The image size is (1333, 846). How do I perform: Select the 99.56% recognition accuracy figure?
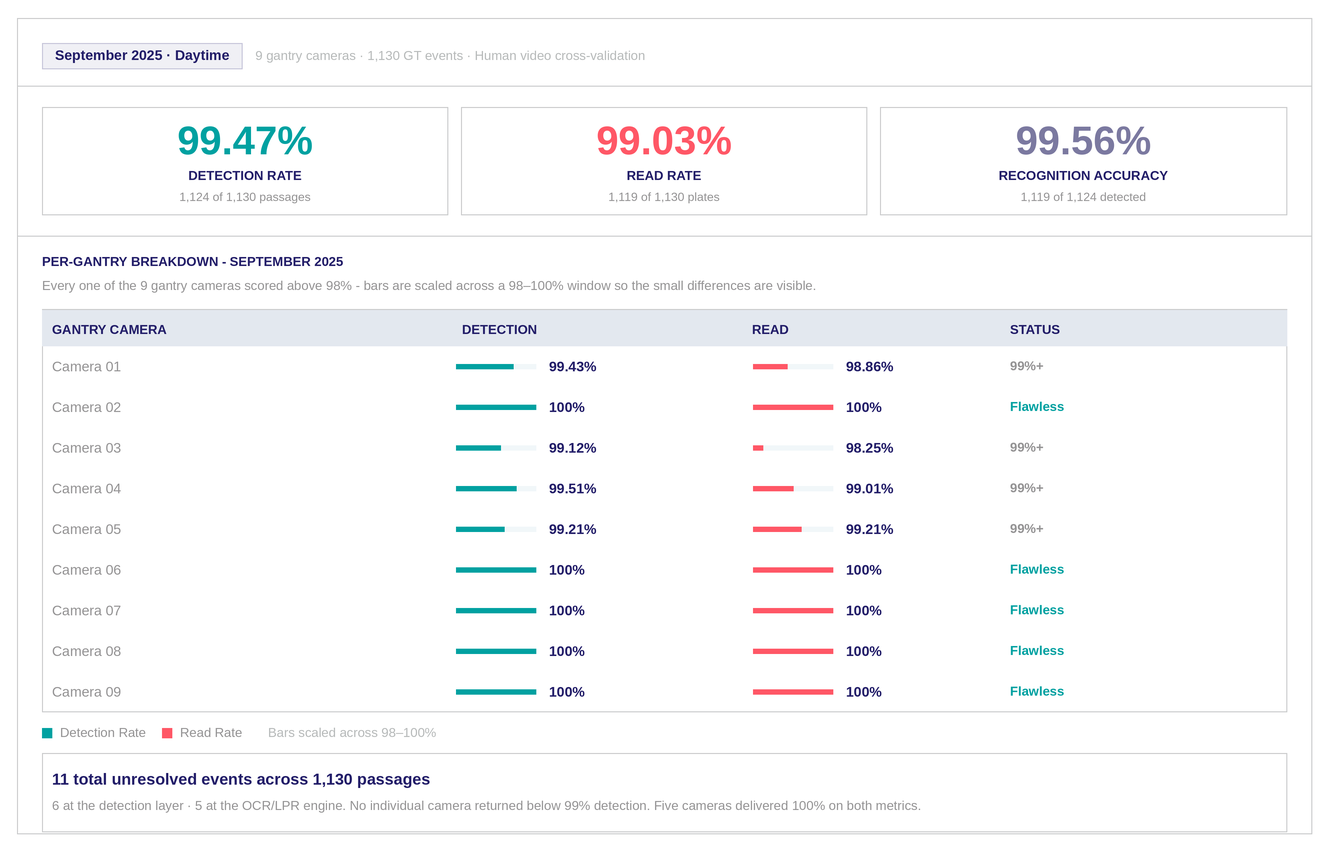tap(1083, 140)
